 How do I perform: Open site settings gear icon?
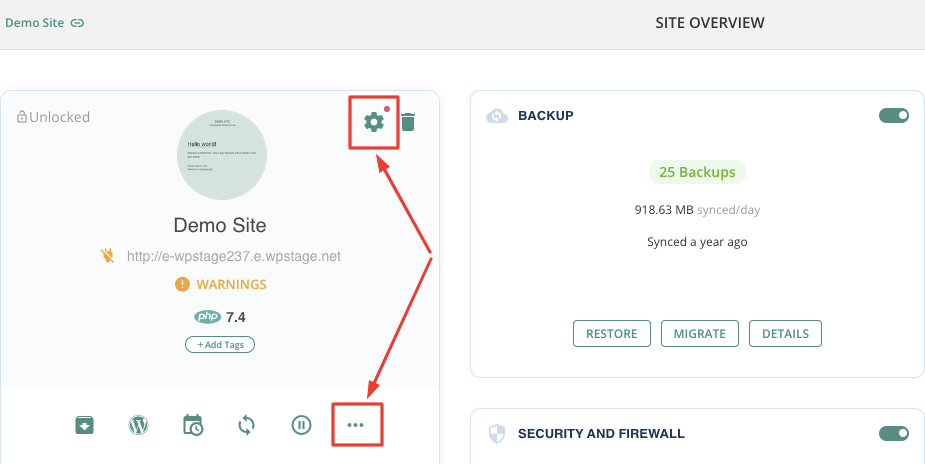[x=373, y=122]
